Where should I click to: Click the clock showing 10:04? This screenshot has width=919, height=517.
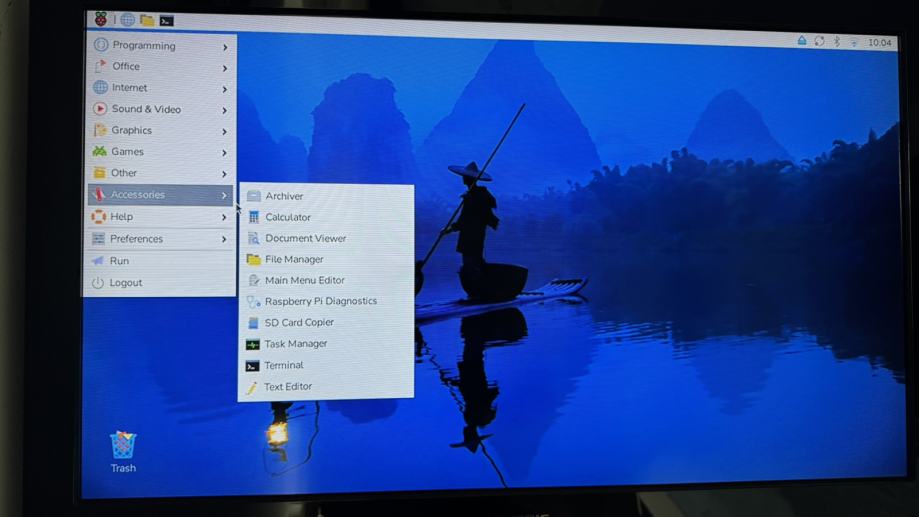(880, 43)
